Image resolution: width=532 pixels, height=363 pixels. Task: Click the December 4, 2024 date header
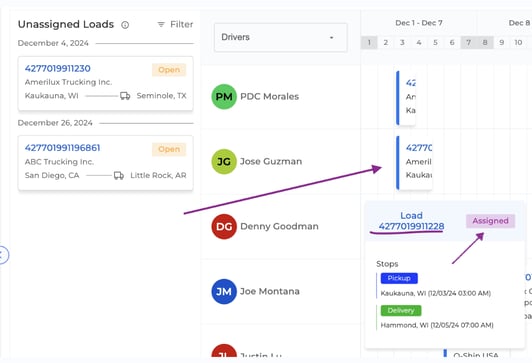click(53, 43)
